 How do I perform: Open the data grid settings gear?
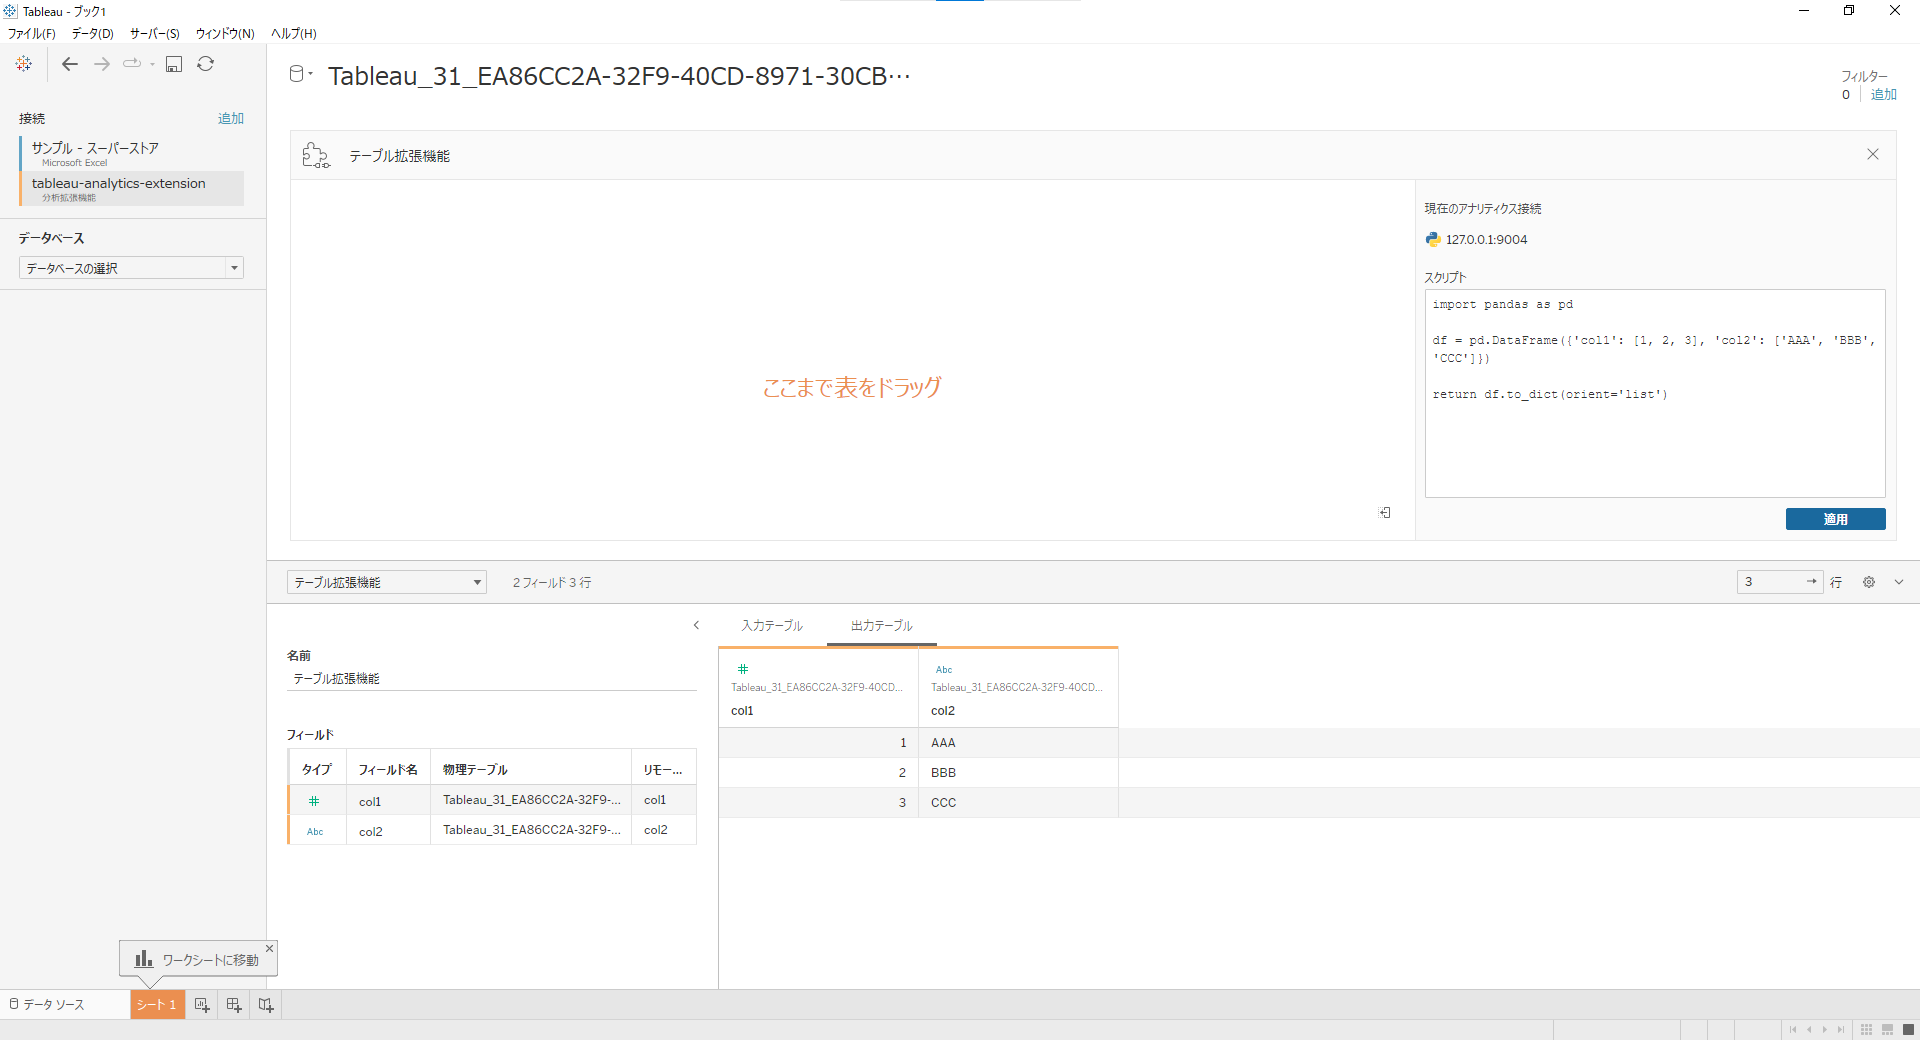point(1869,582)
